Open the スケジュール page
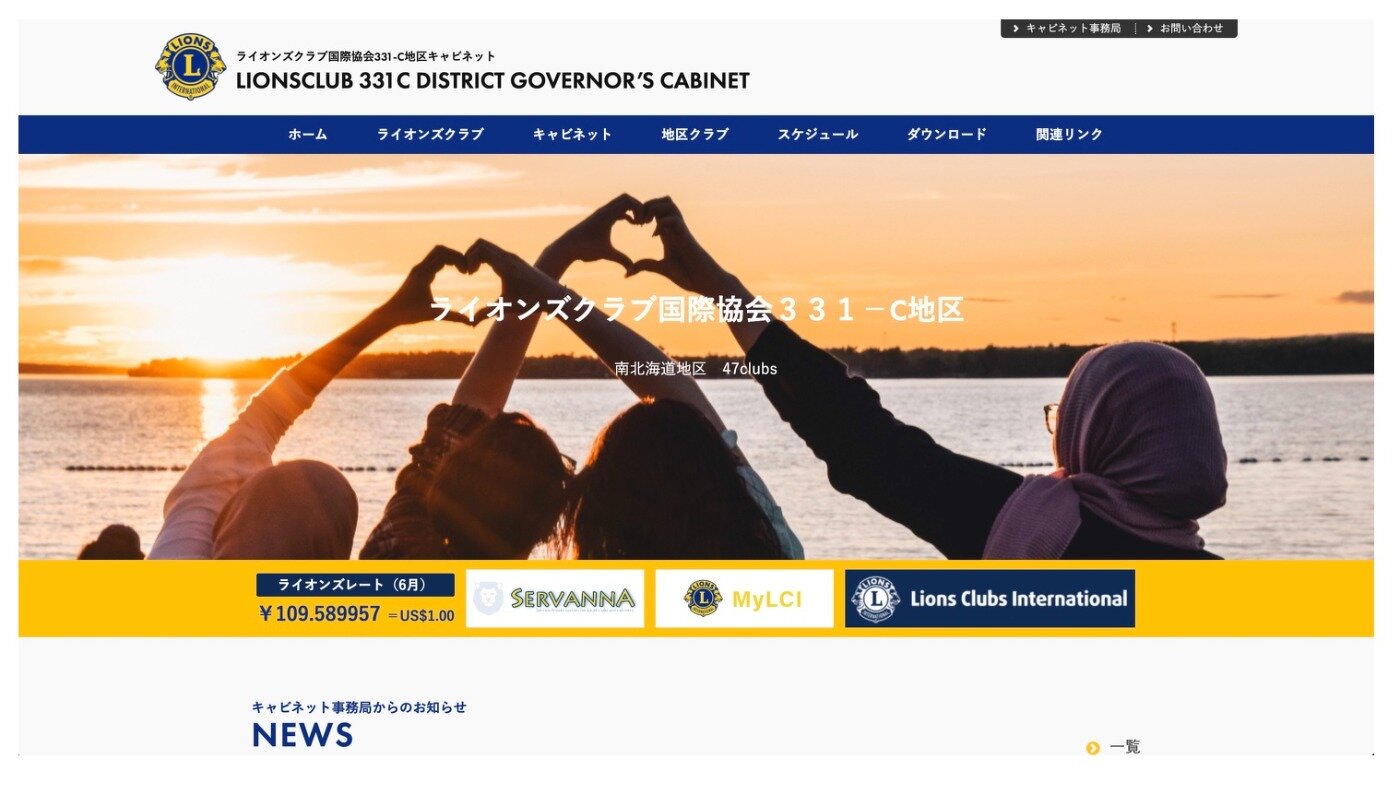Screen dimensions: 1400x794 point(818,135)
